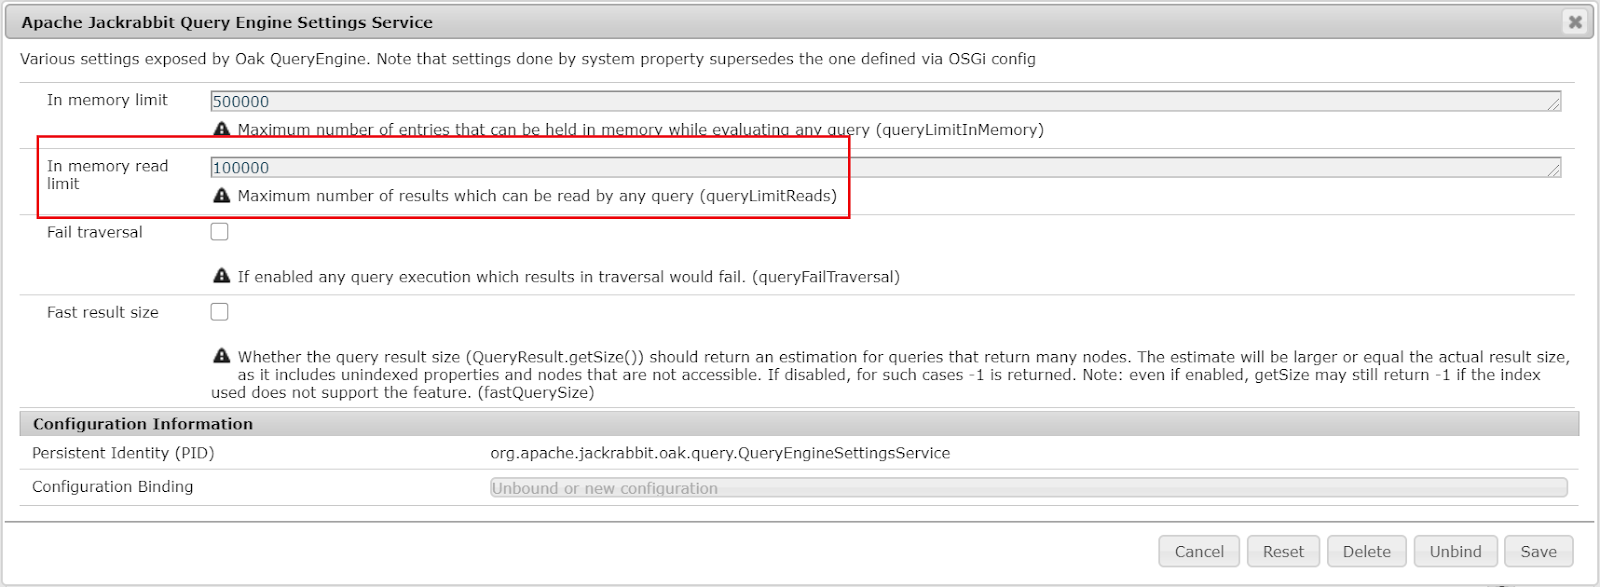The width and height of the screenshot is (1600, 587).
Task: Save the Query Engine Settings configuration
Action: (1538, 551)
